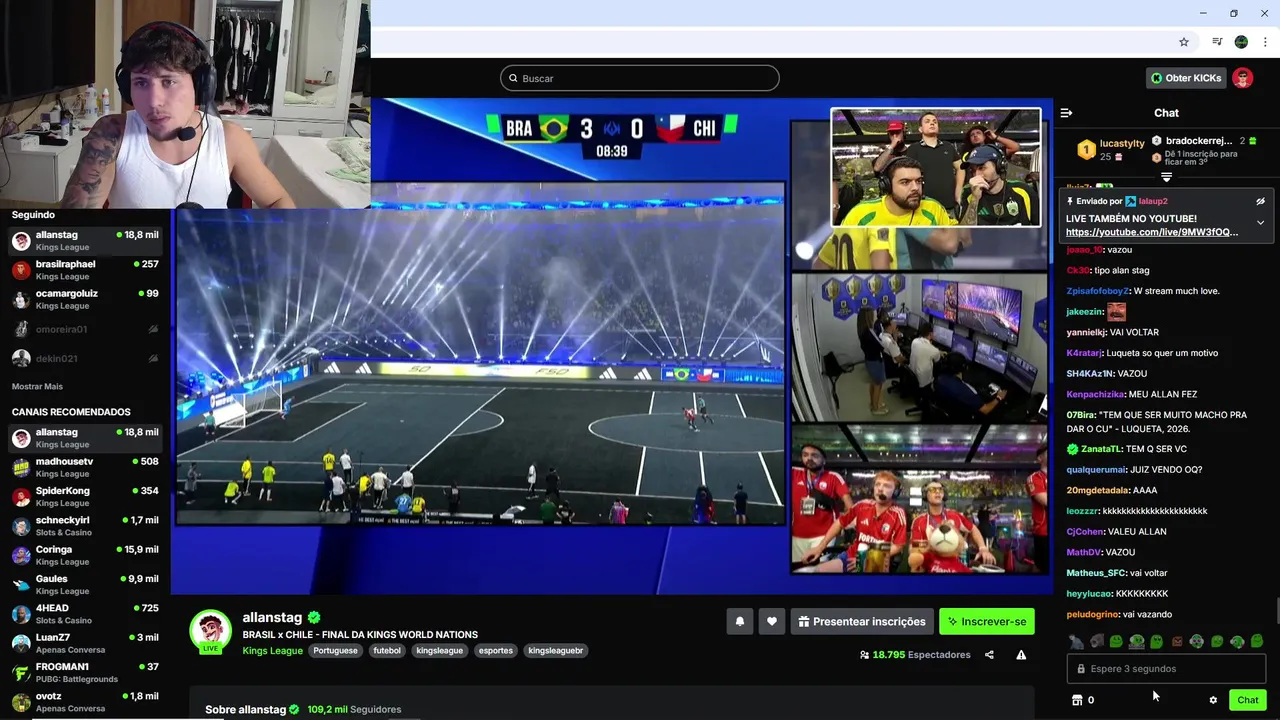1280x720 pixels.
Task: Open the browser media control icon
Action: coord(1217,42)
